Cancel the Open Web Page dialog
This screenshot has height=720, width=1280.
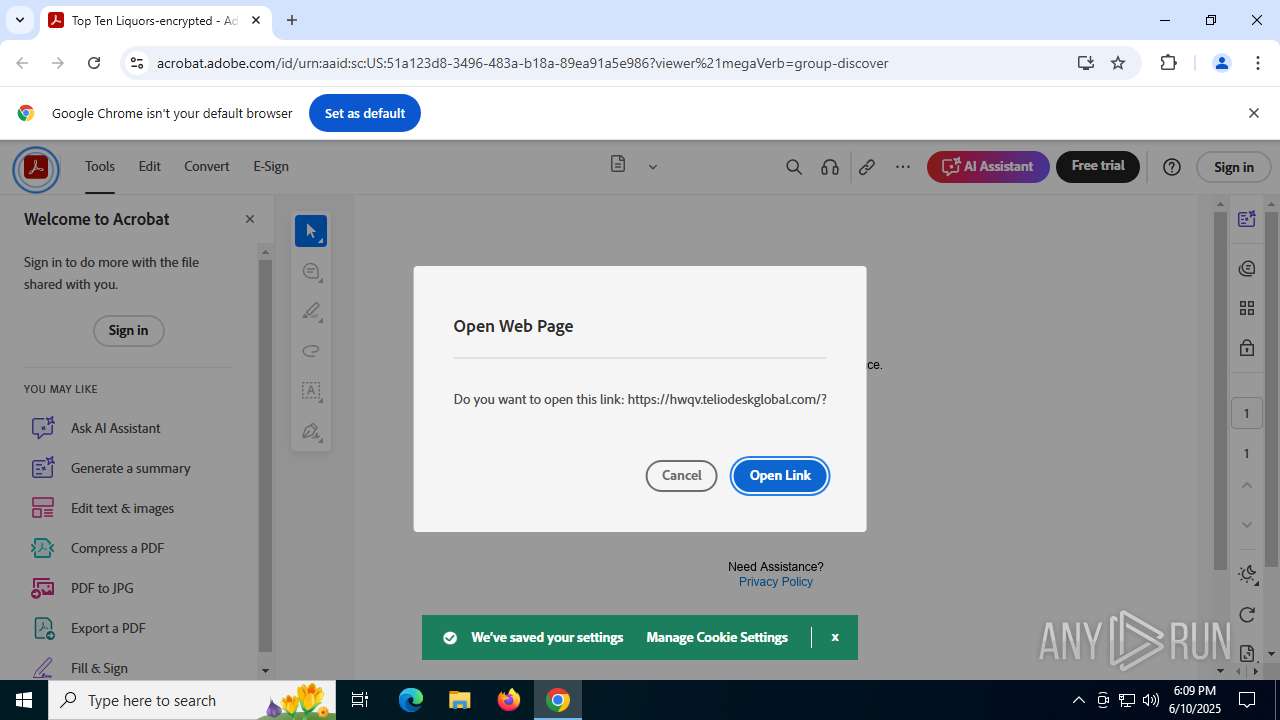point(681,475)
